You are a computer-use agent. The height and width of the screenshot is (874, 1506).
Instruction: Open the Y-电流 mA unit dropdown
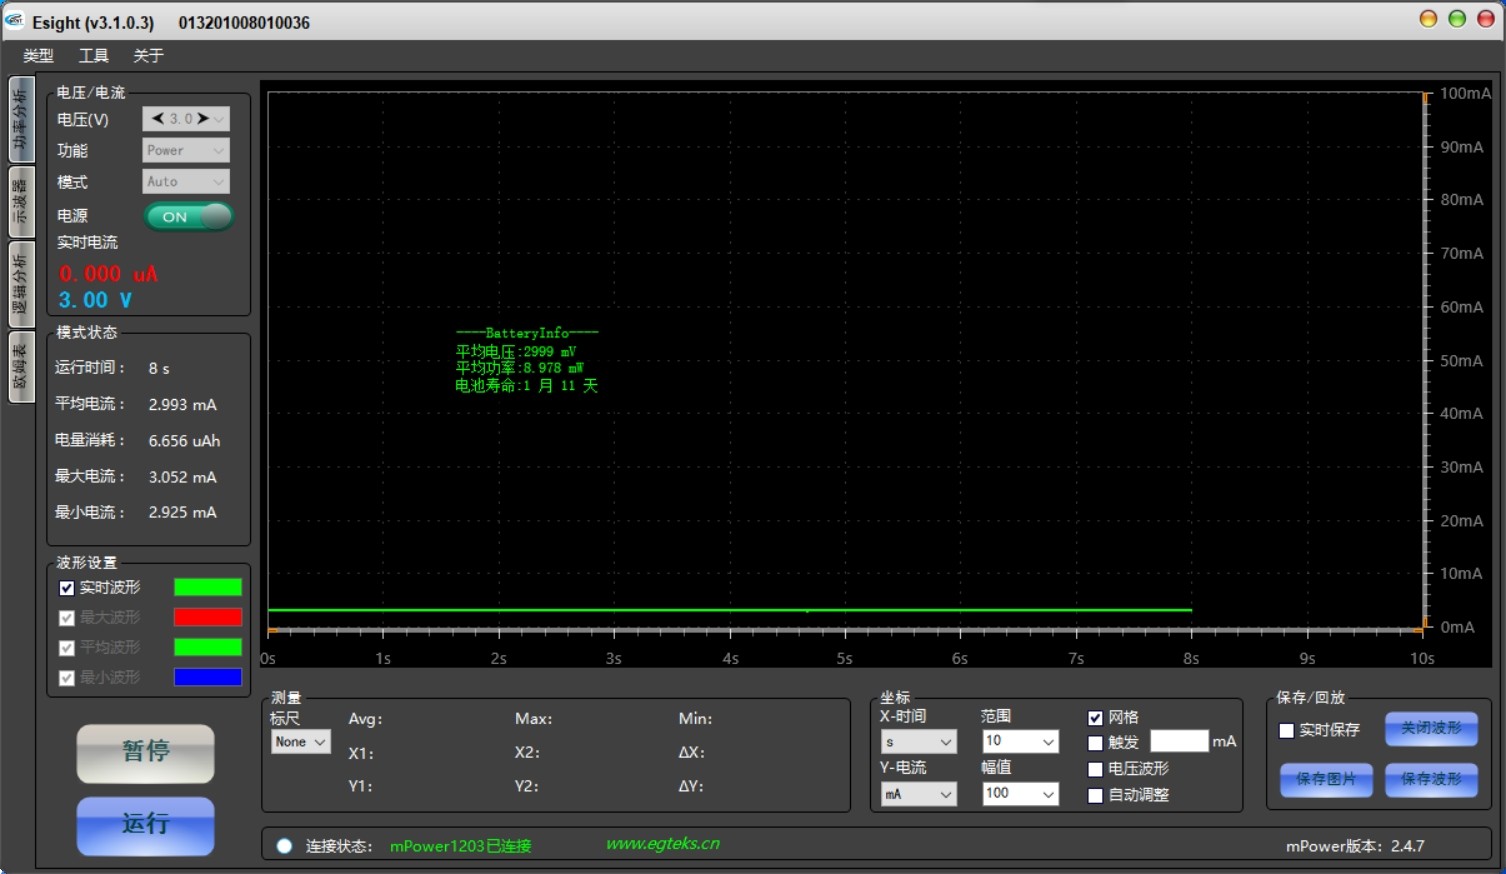click(x=918, y=794)
